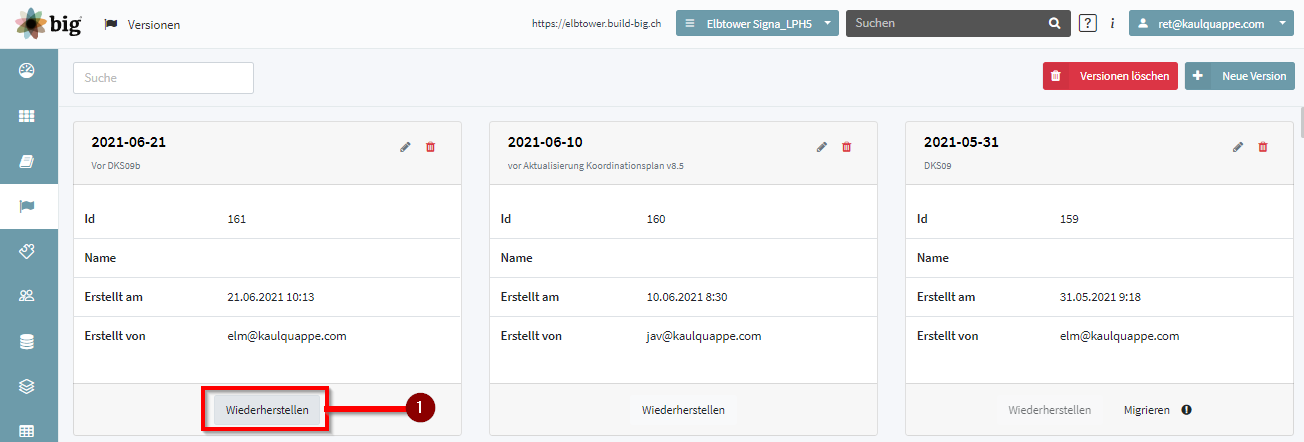1304x442 pixels.
Task: Click the Versionen page title
Action: (x=154, y=24)
